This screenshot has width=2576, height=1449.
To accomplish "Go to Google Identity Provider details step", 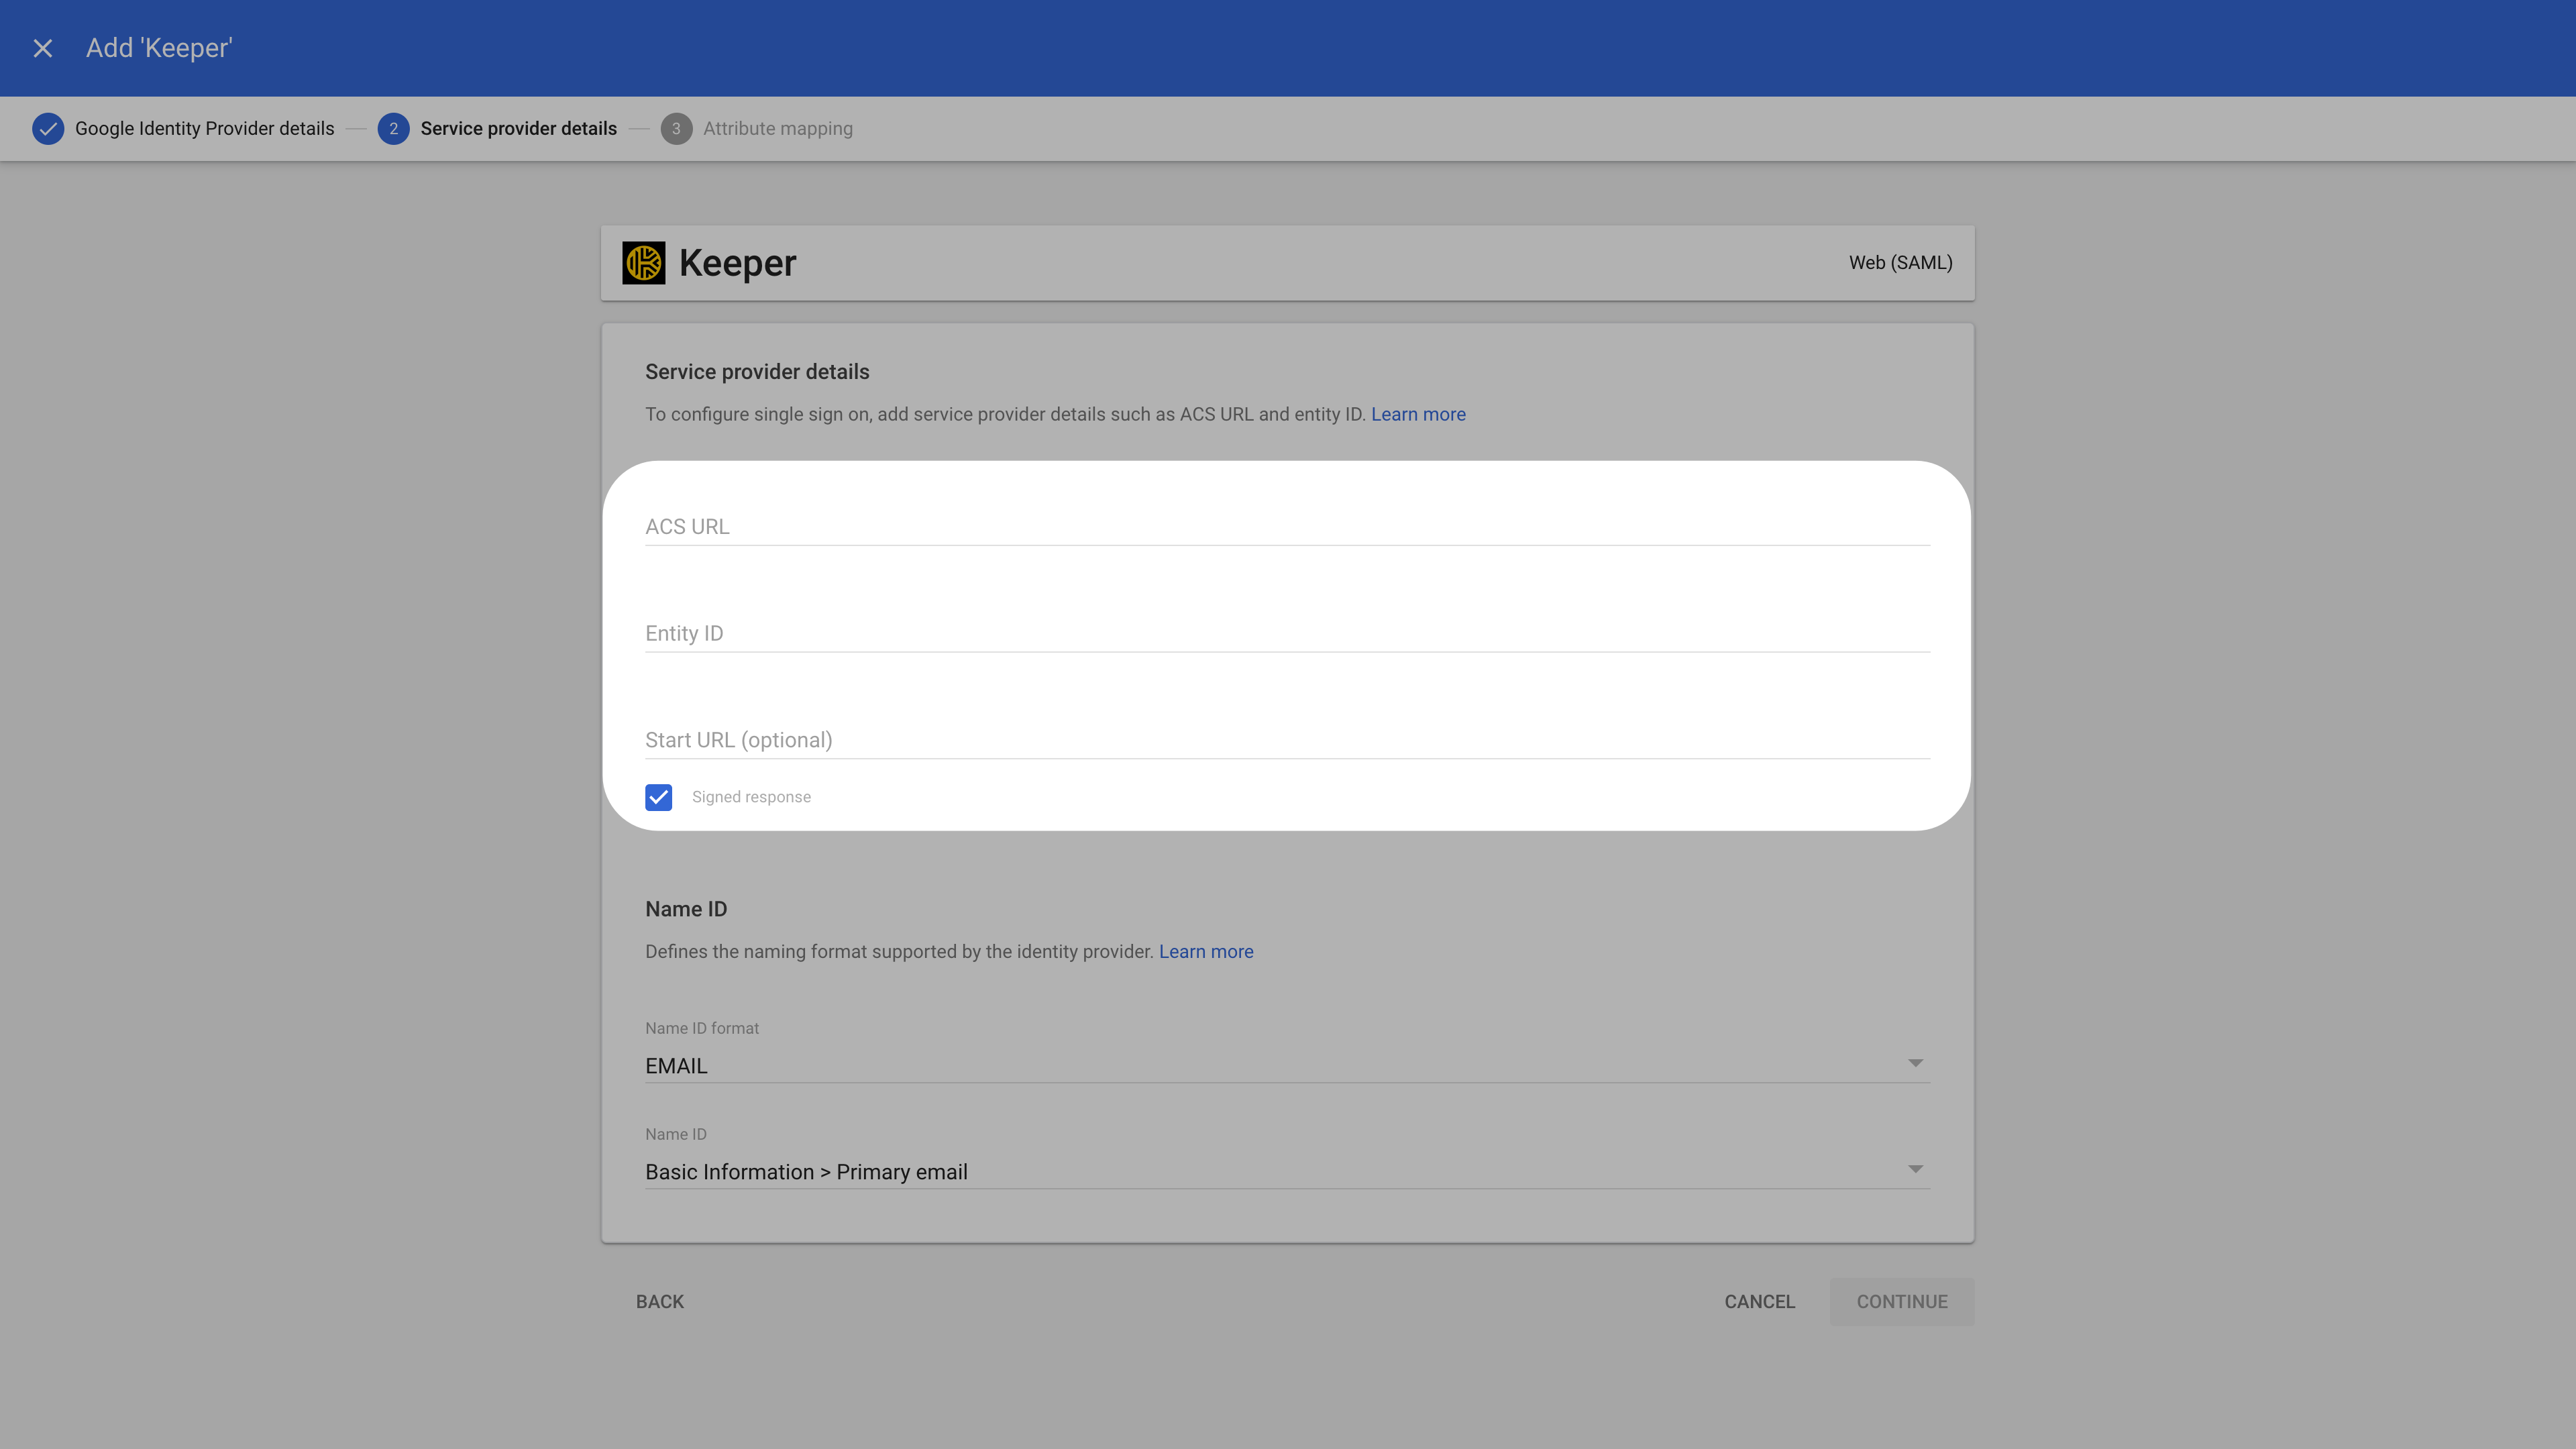I will [x=204, y=129].
